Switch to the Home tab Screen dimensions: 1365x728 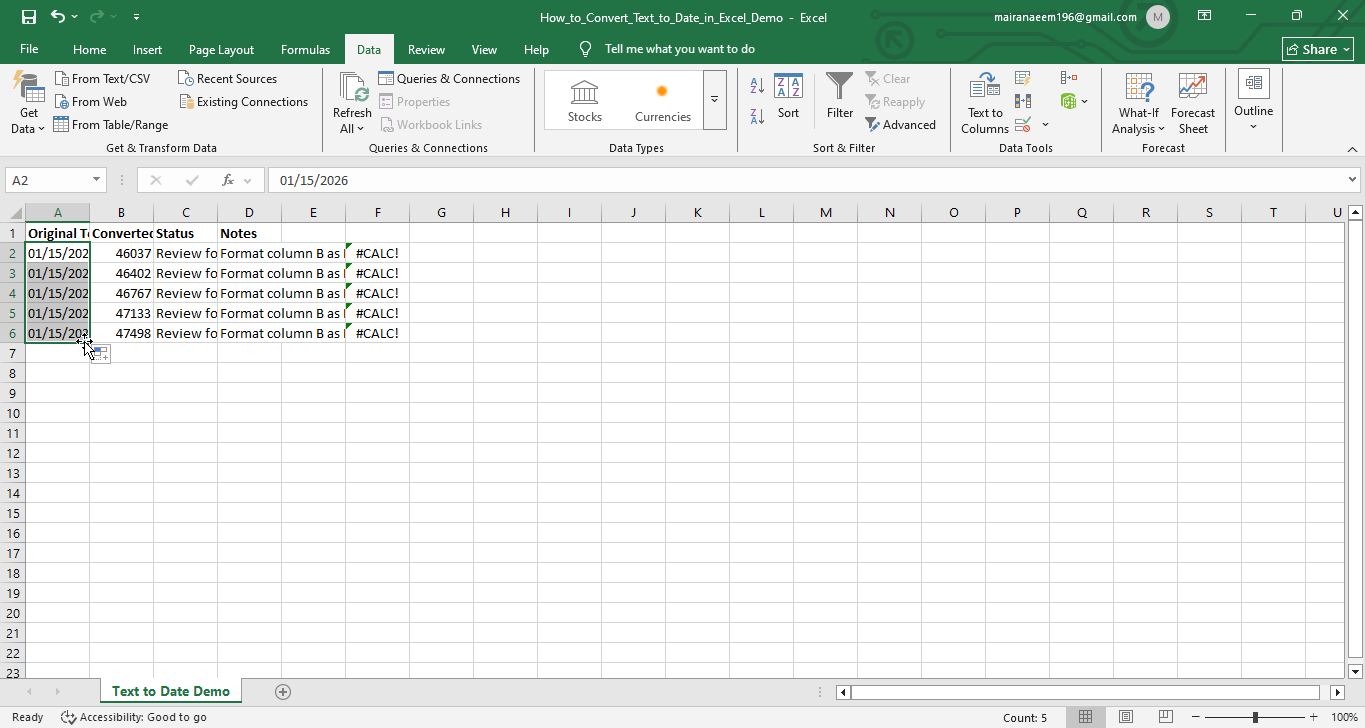coord(89,49)
